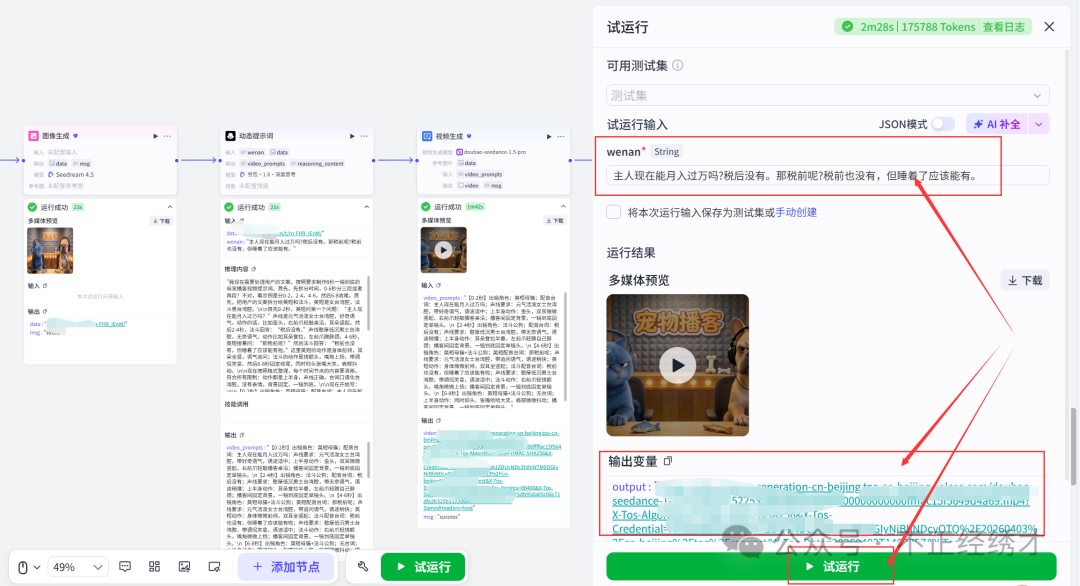Run the 图像生成 node via its play icon

[156, 136]
